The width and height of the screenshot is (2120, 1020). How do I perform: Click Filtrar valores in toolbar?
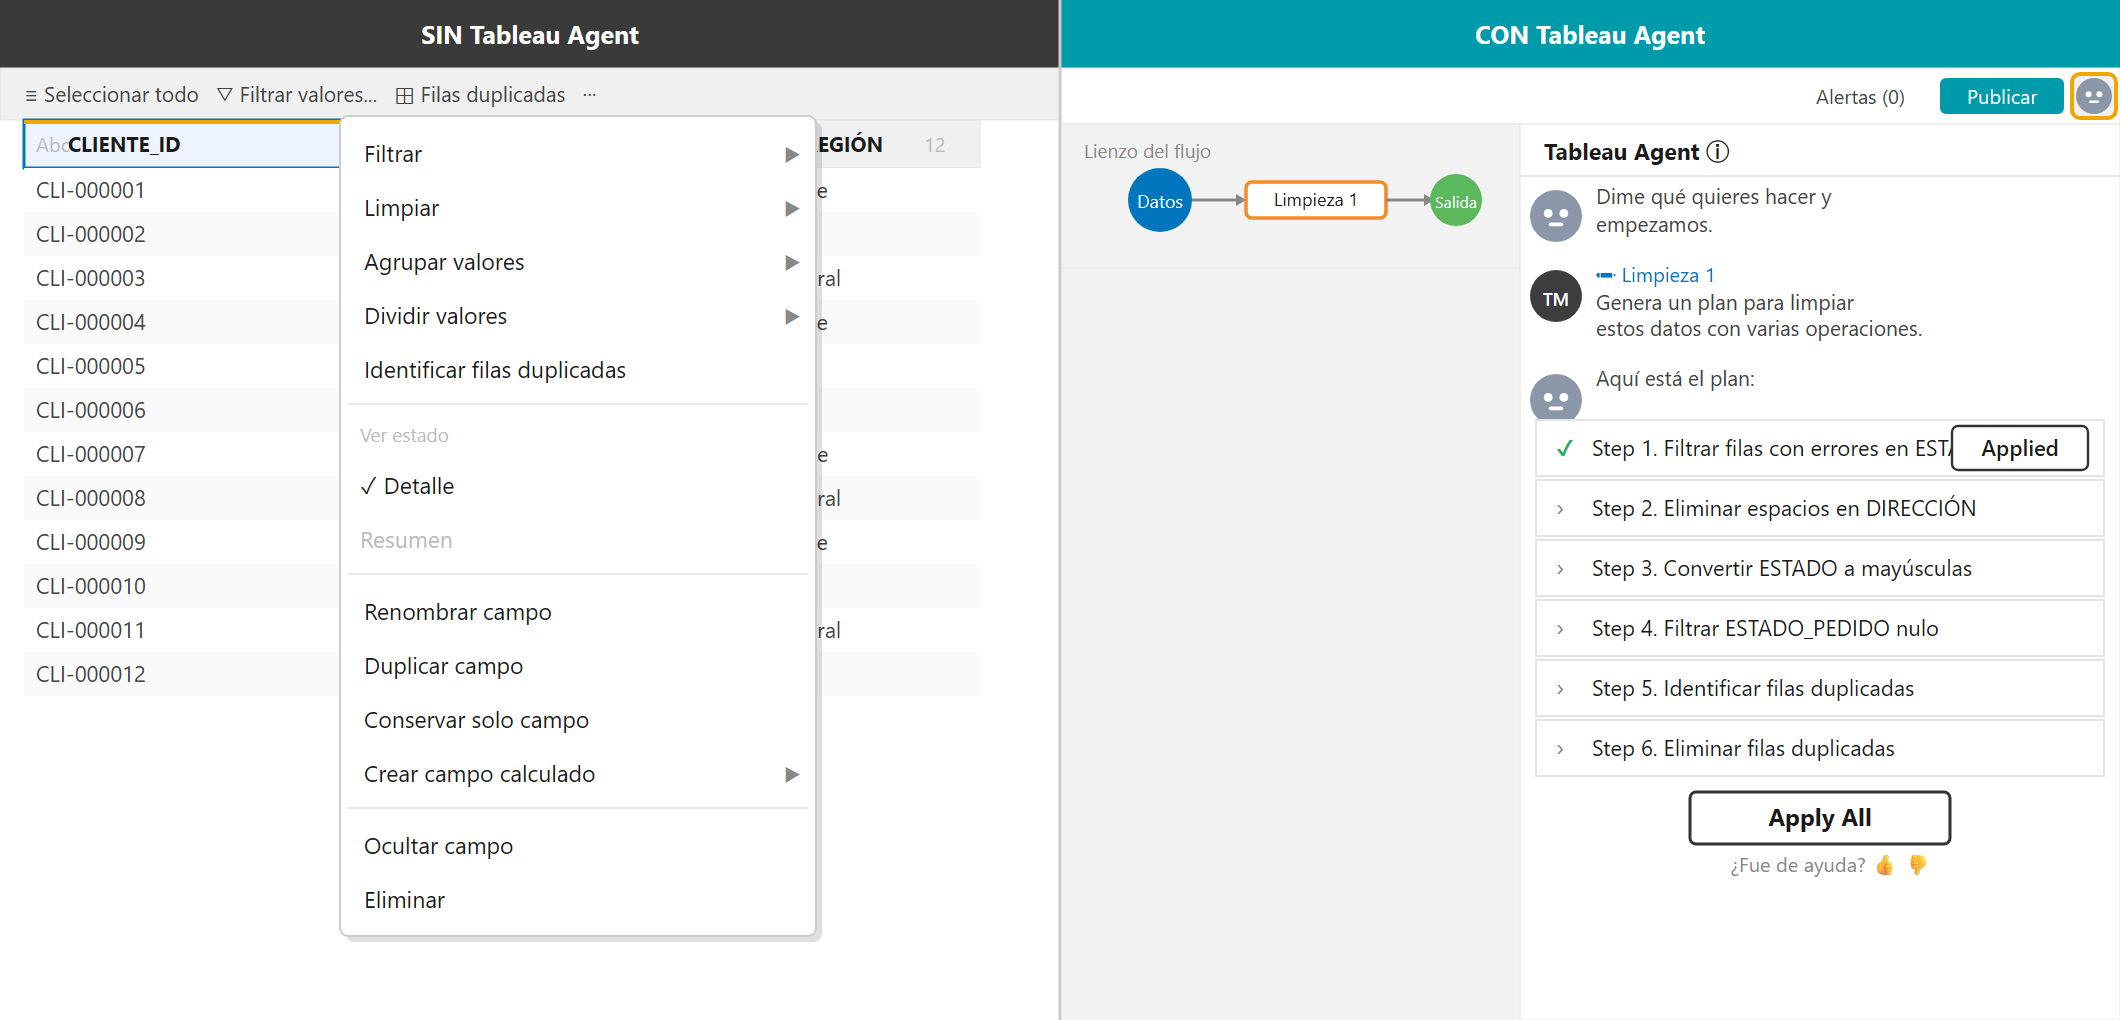point(297,95)
